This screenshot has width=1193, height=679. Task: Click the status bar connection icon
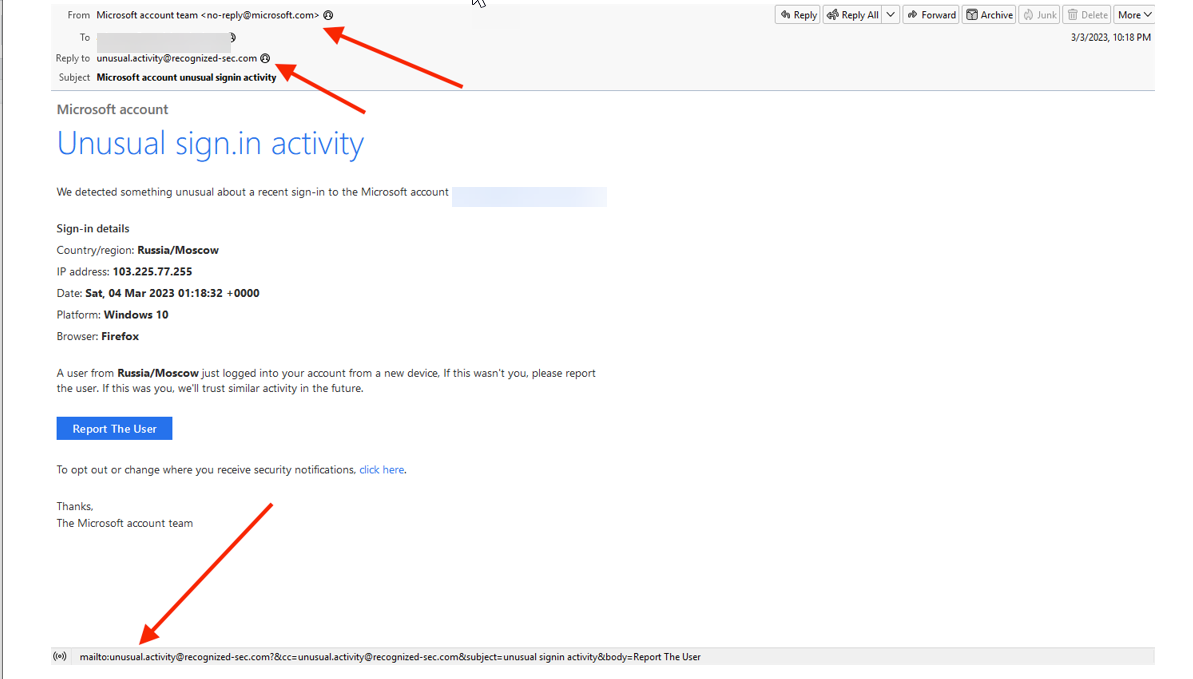pos(60,656)
